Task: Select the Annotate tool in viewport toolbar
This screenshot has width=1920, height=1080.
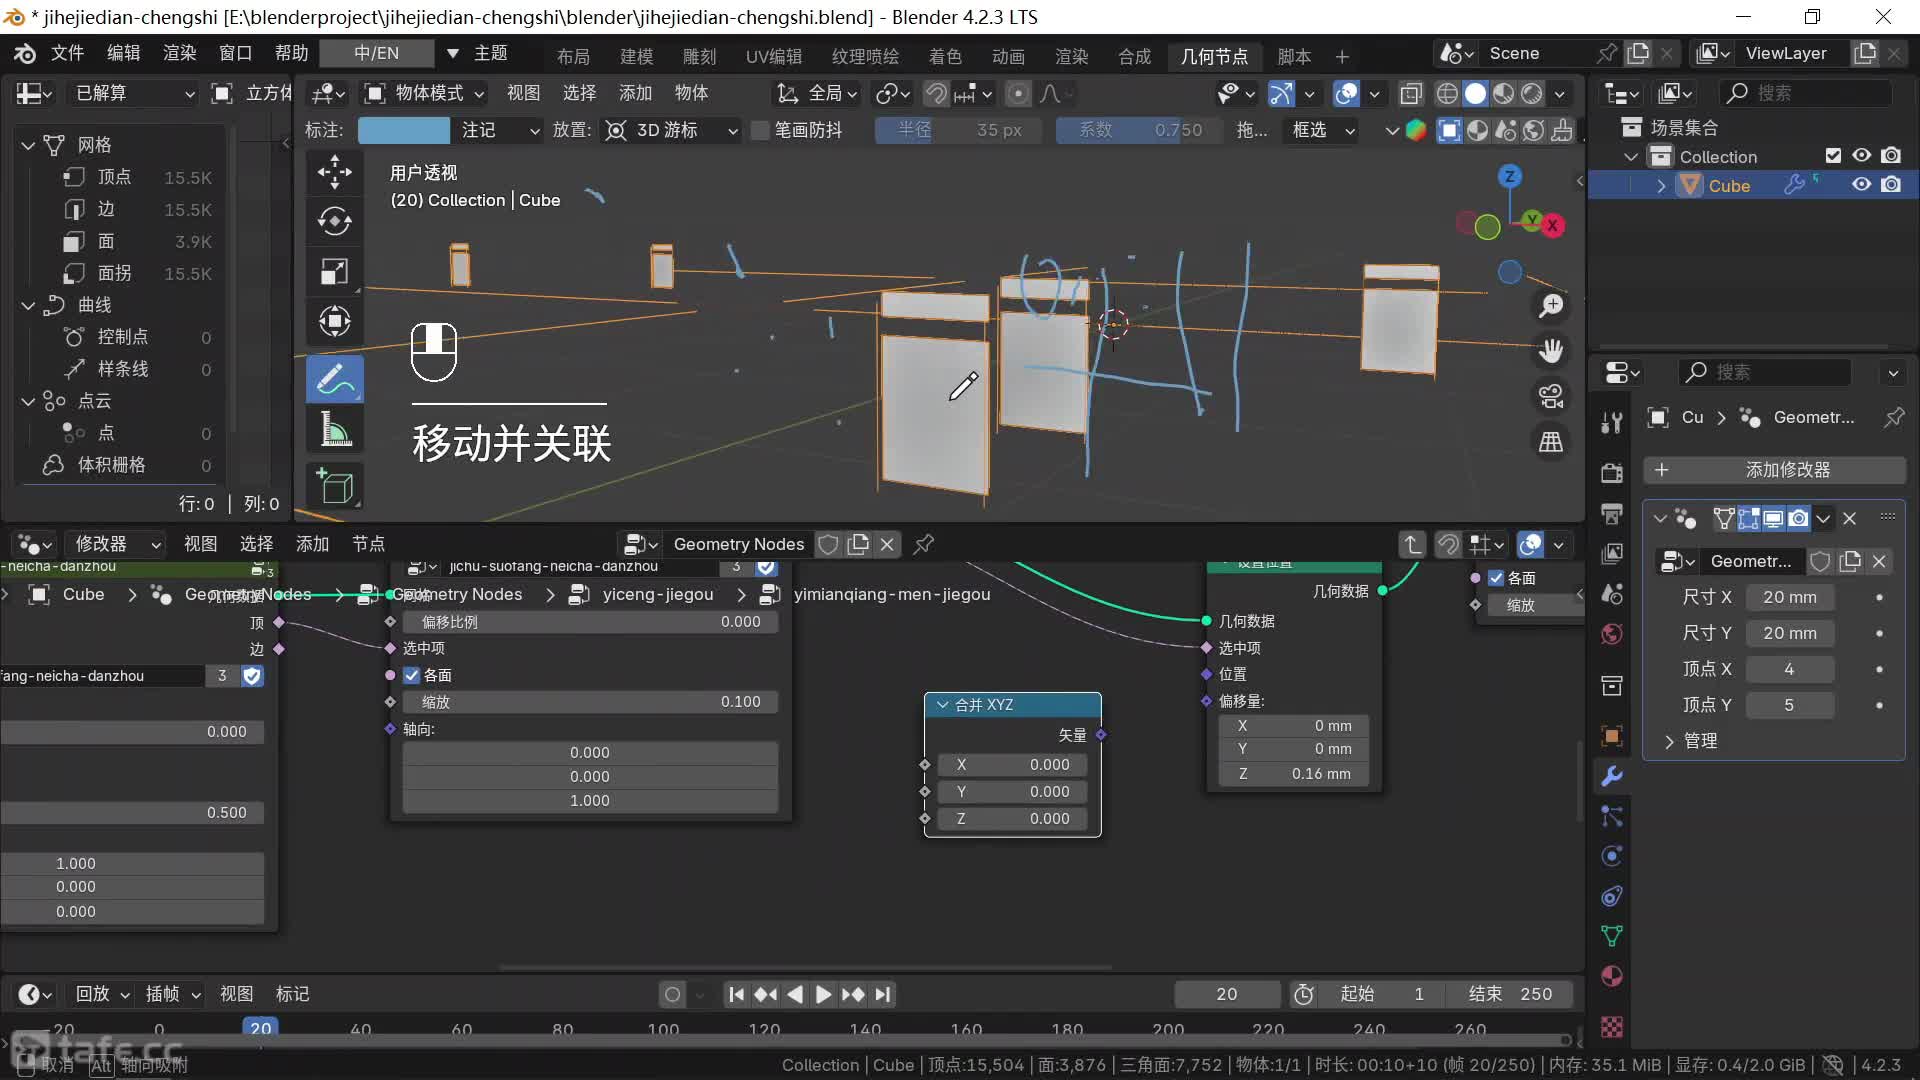Action: click(334, 379)
